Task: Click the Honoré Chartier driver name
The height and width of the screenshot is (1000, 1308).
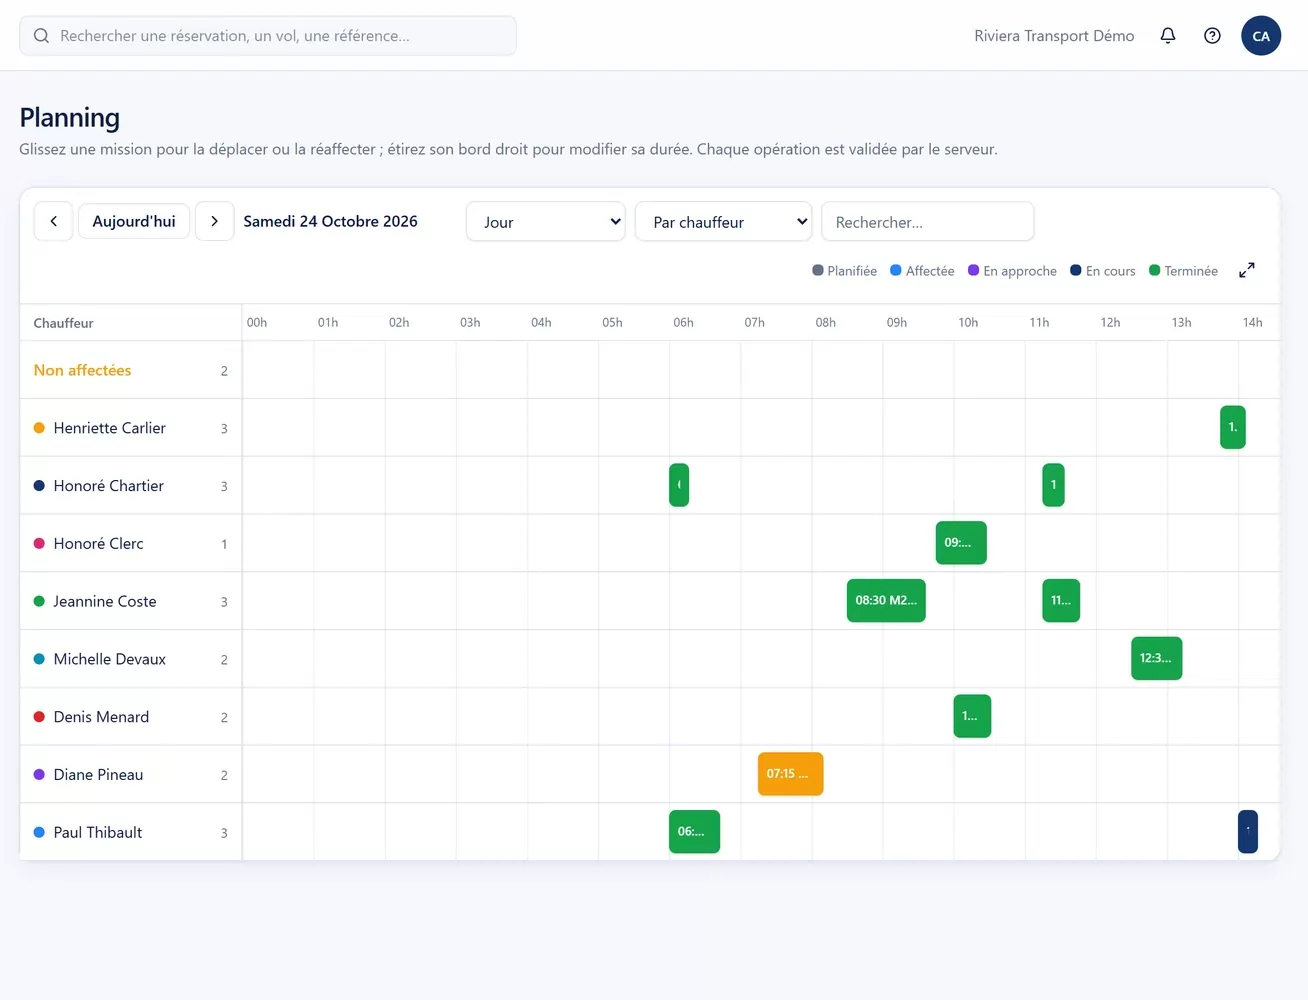Action: [x=109, y=486]
